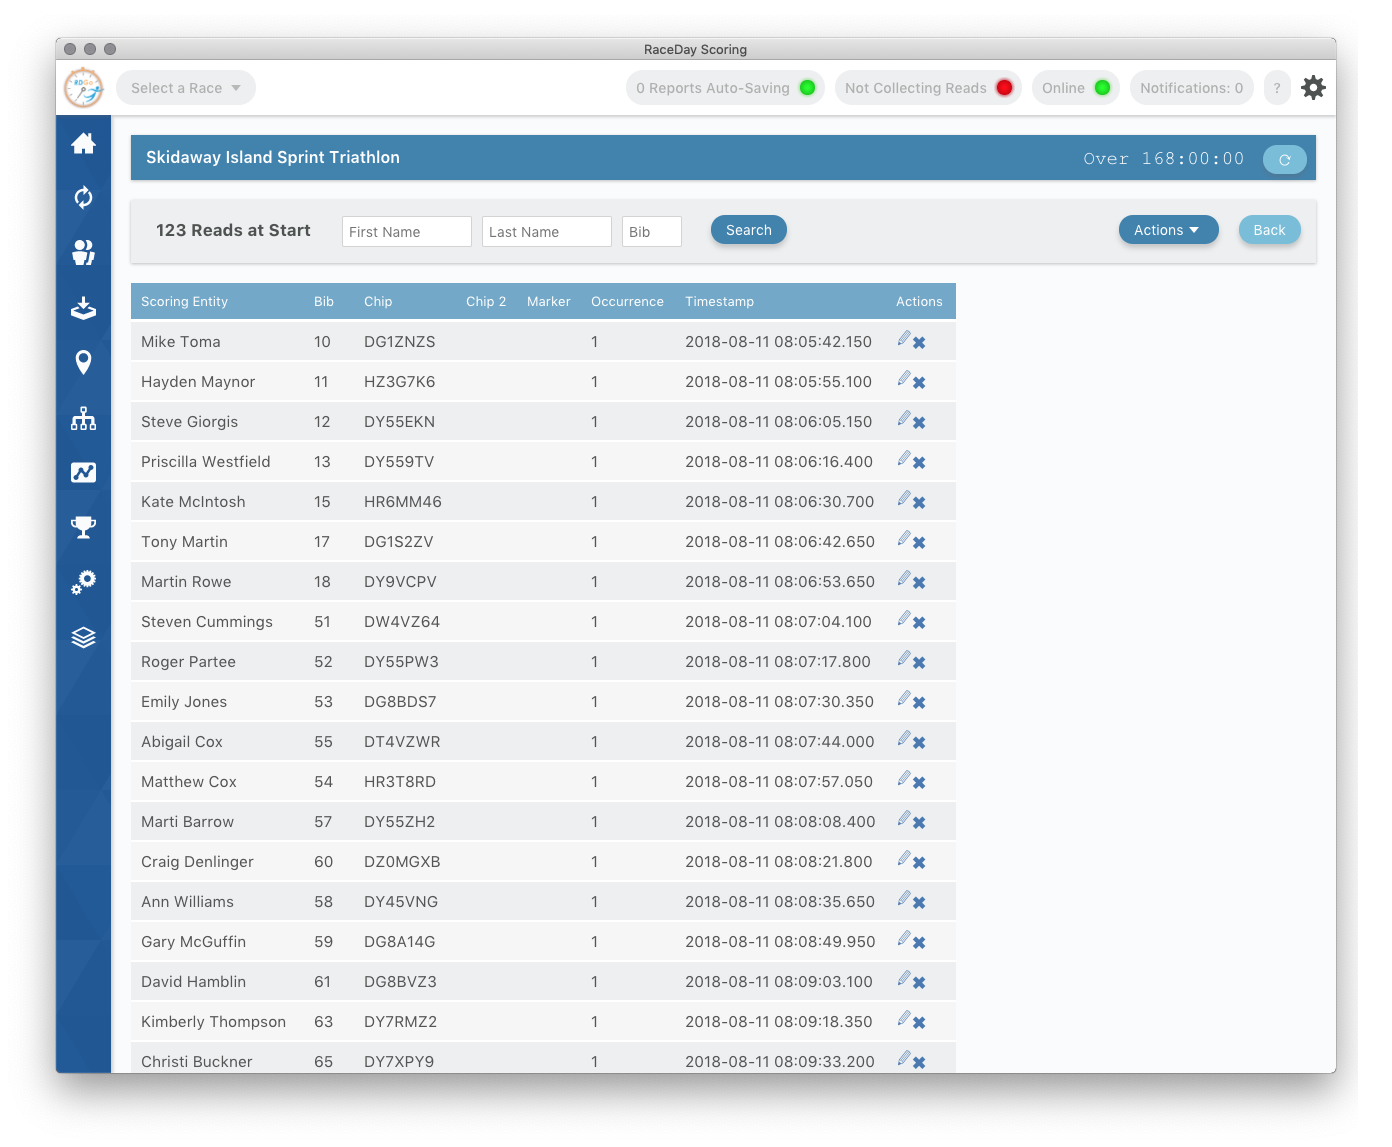Open the gears configuration sidebar icon
This screenshot has height=1147, width=1392.
(x=83, y=582)
